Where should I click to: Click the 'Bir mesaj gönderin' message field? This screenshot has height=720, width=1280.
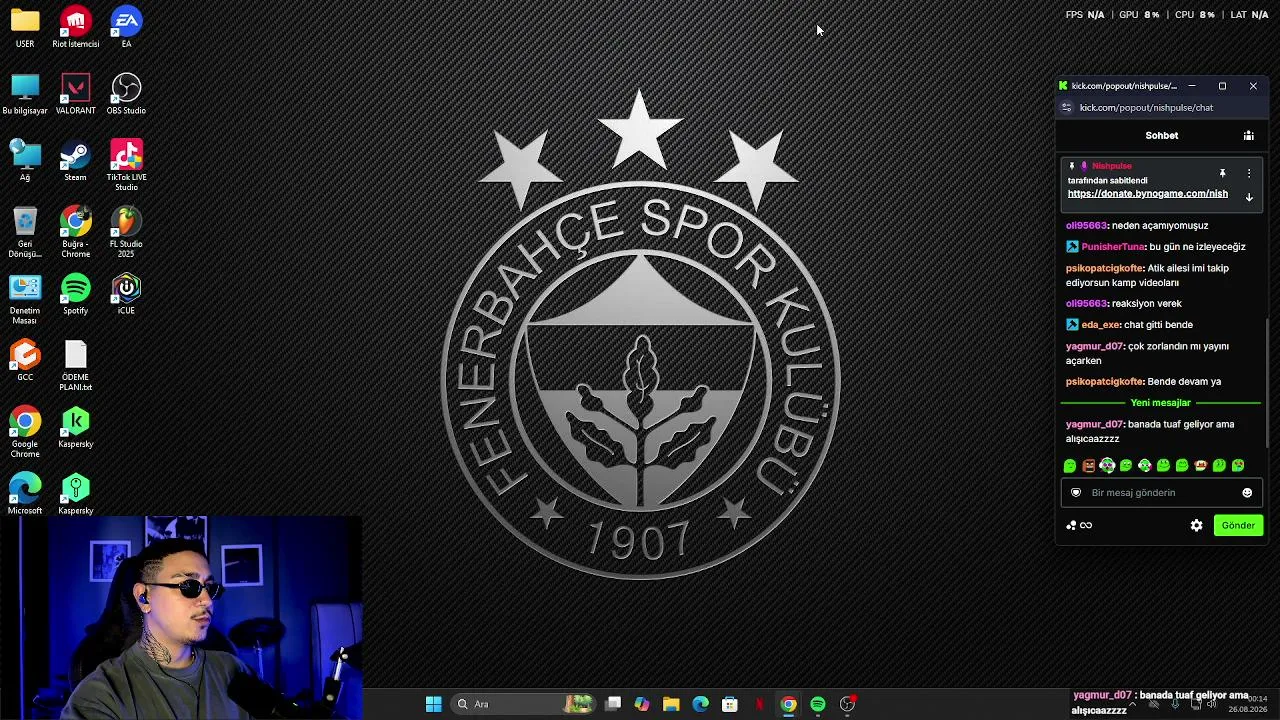point(1161,493)
